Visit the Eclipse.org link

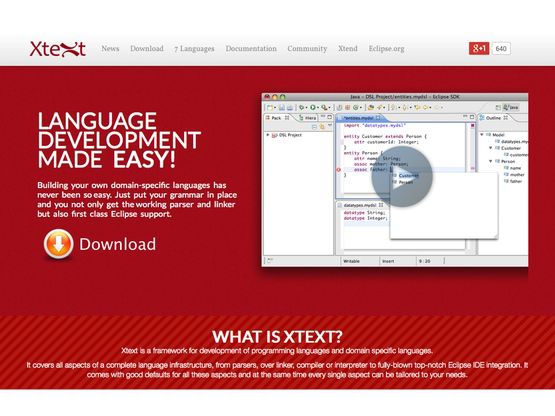tap(386, 49)
